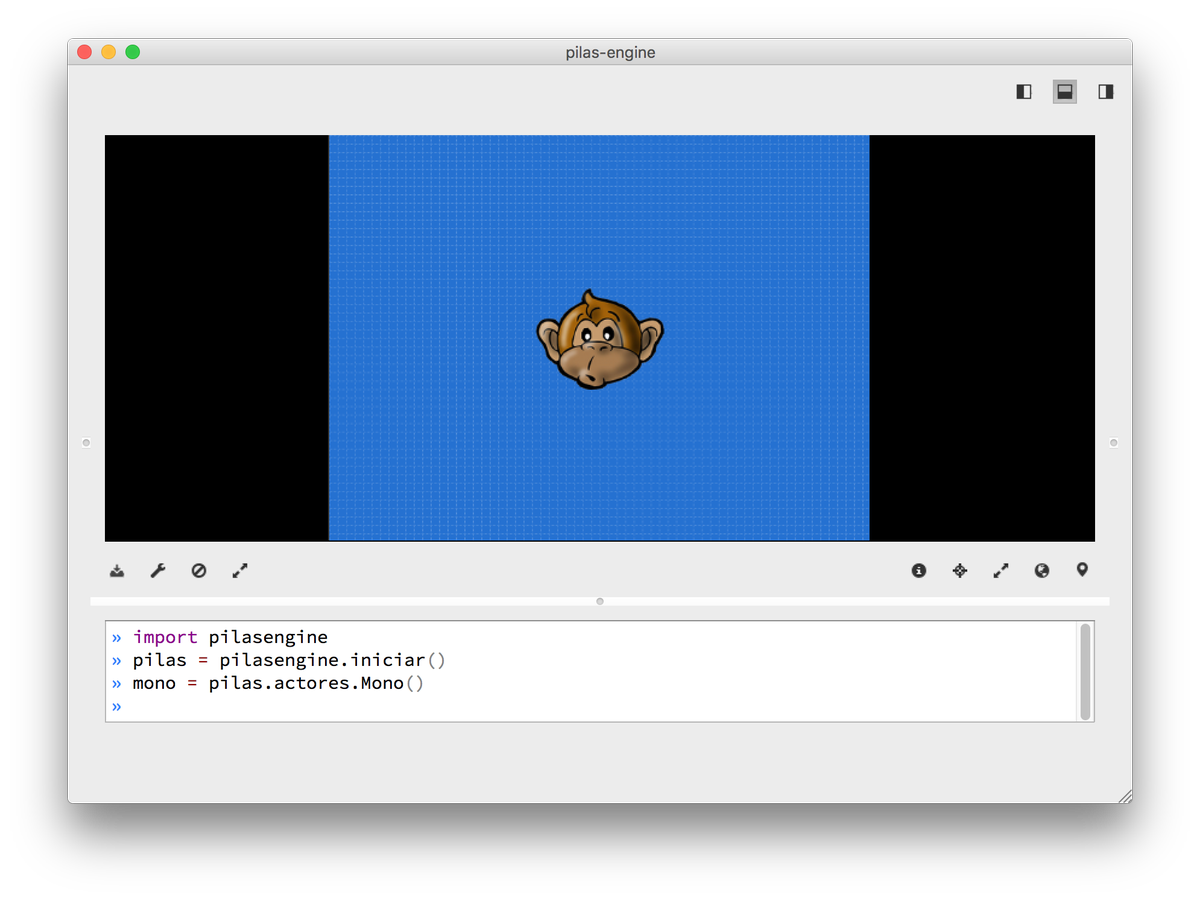Click the green zoom window button
The image size is (1200, 900).
coord(132,52)
